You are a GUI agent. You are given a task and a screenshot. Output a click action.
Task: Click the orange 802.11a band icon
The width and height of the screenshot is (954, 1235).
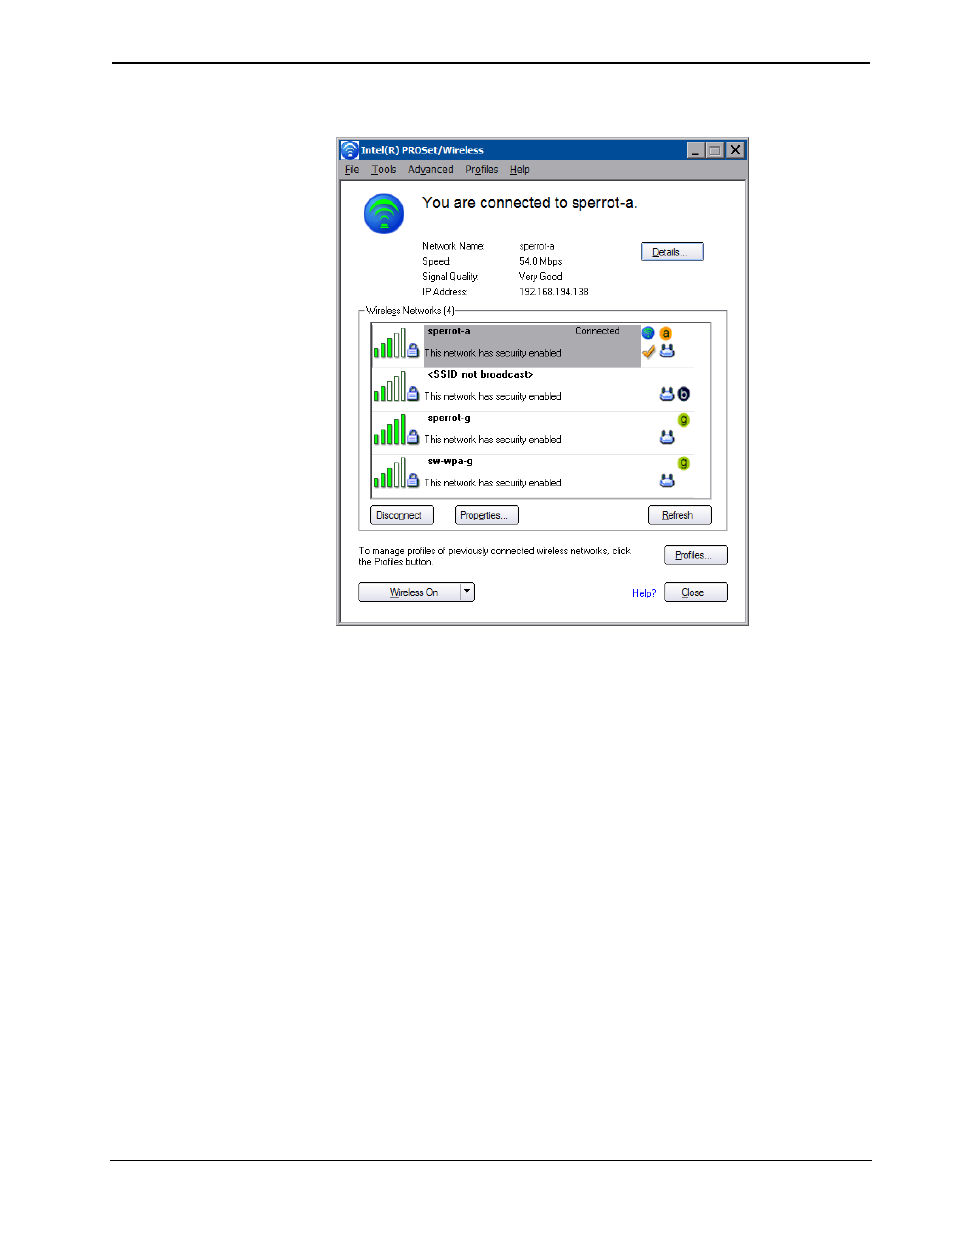pos(666,333)
